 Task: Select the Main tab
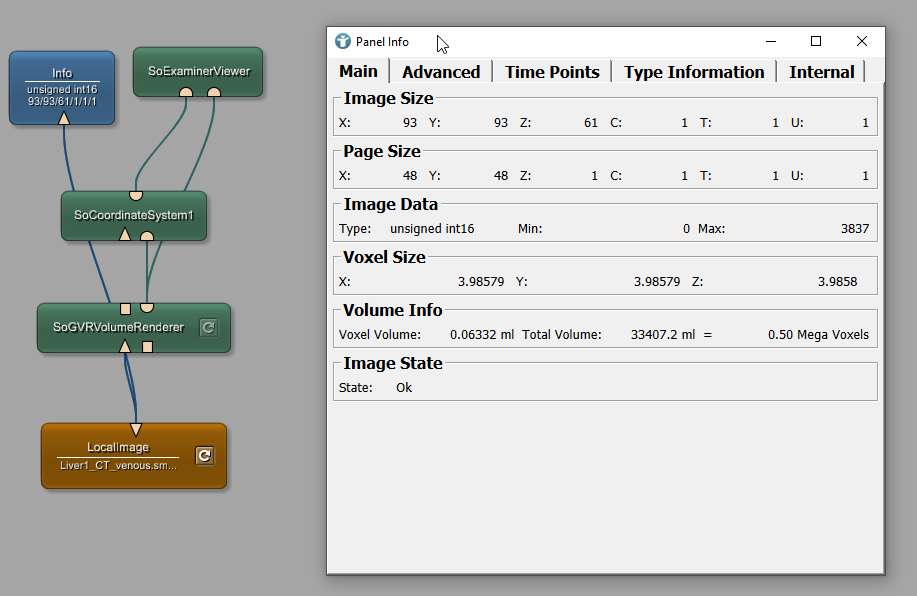tap(358, 72)
